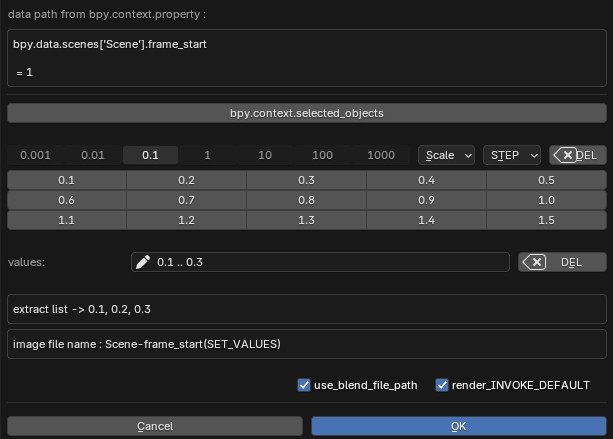Viewport: 613px width, 439px height.
Task: Click the 1.2 value button
Action: (x=186, y=220)
